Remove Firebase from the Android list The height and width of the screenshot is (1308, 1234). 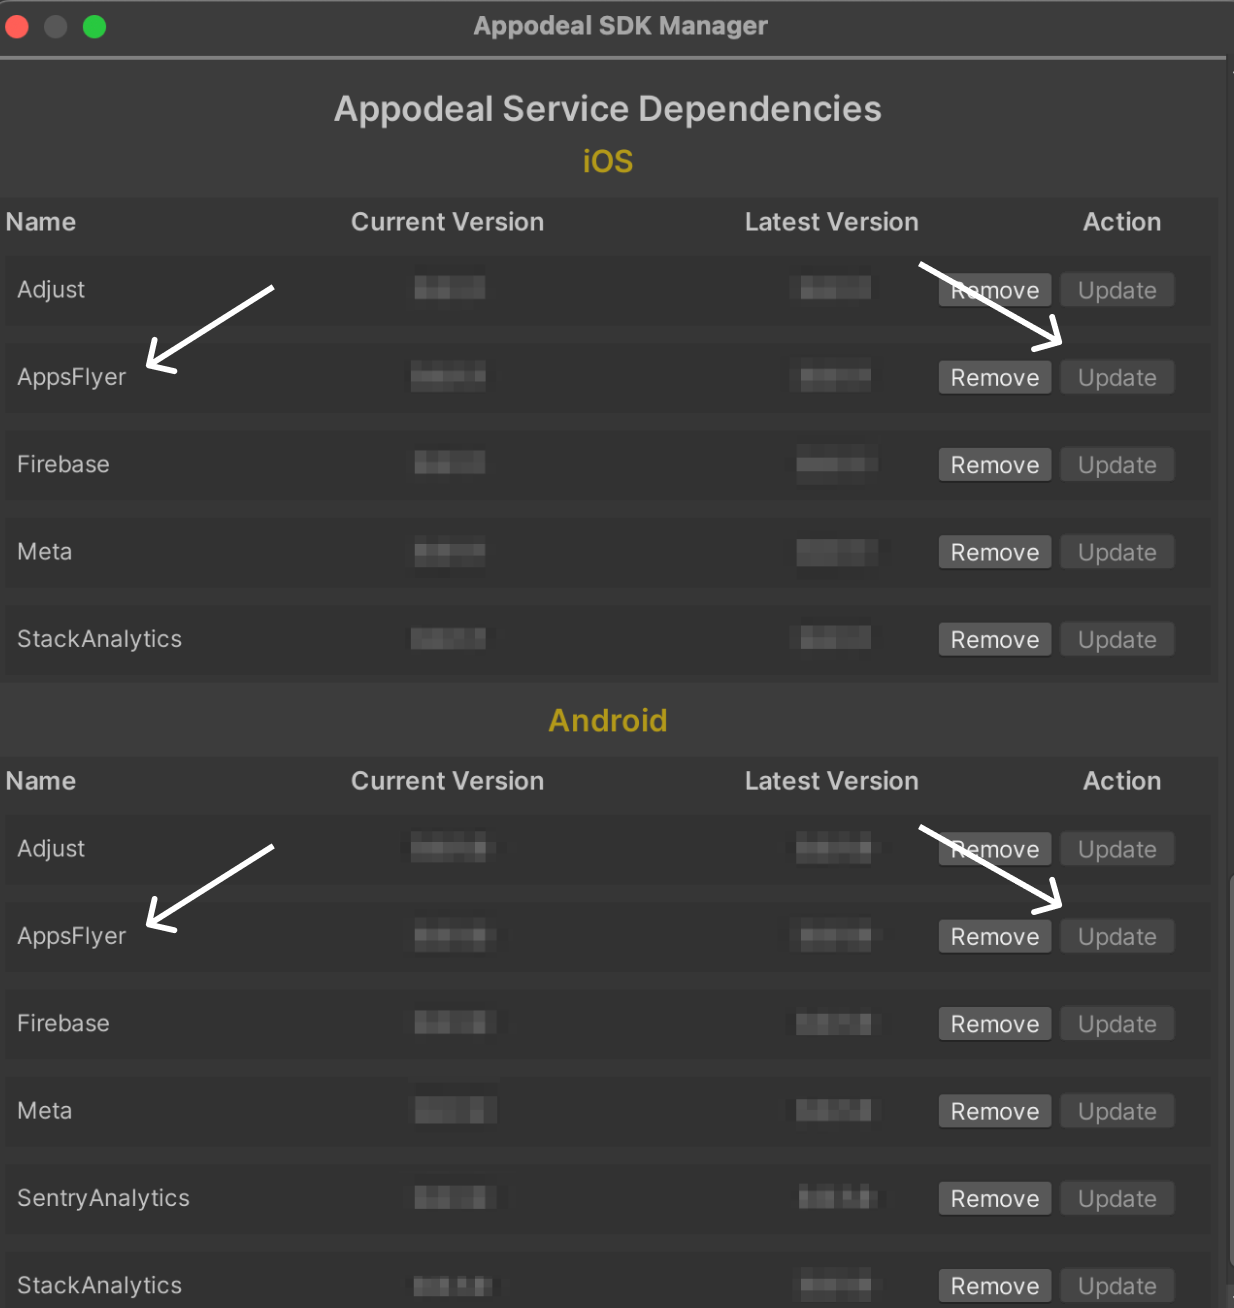[x=994, y=1024]
